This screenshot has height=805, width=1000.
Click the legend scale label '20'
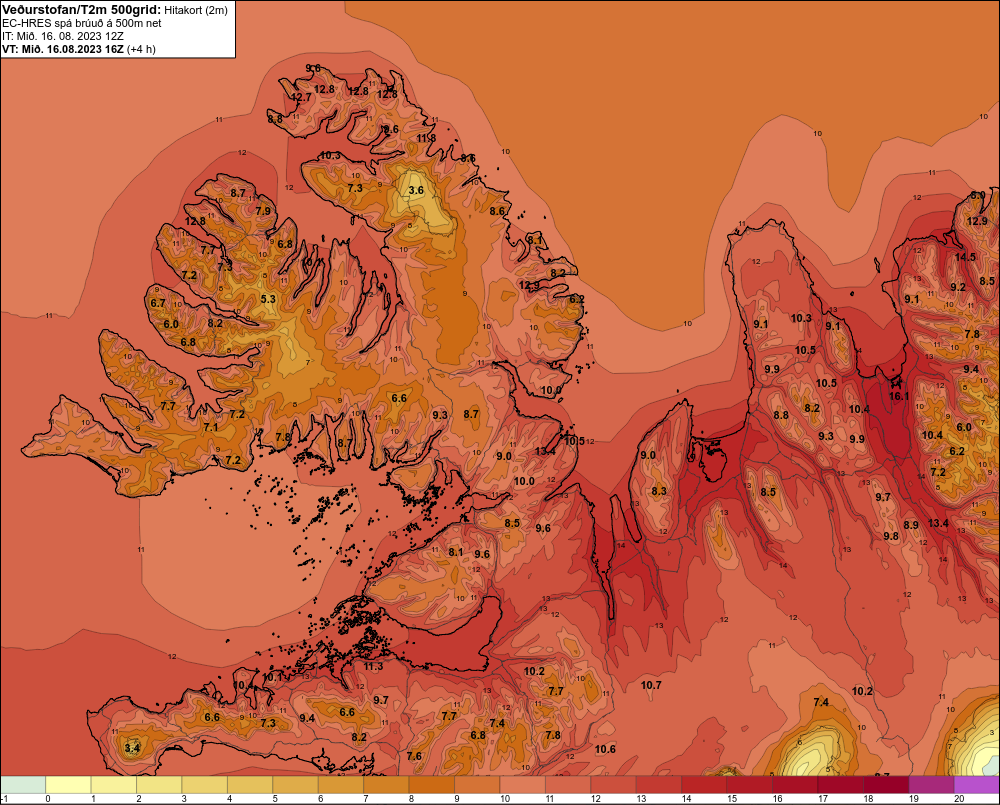(x=959, y=799)
